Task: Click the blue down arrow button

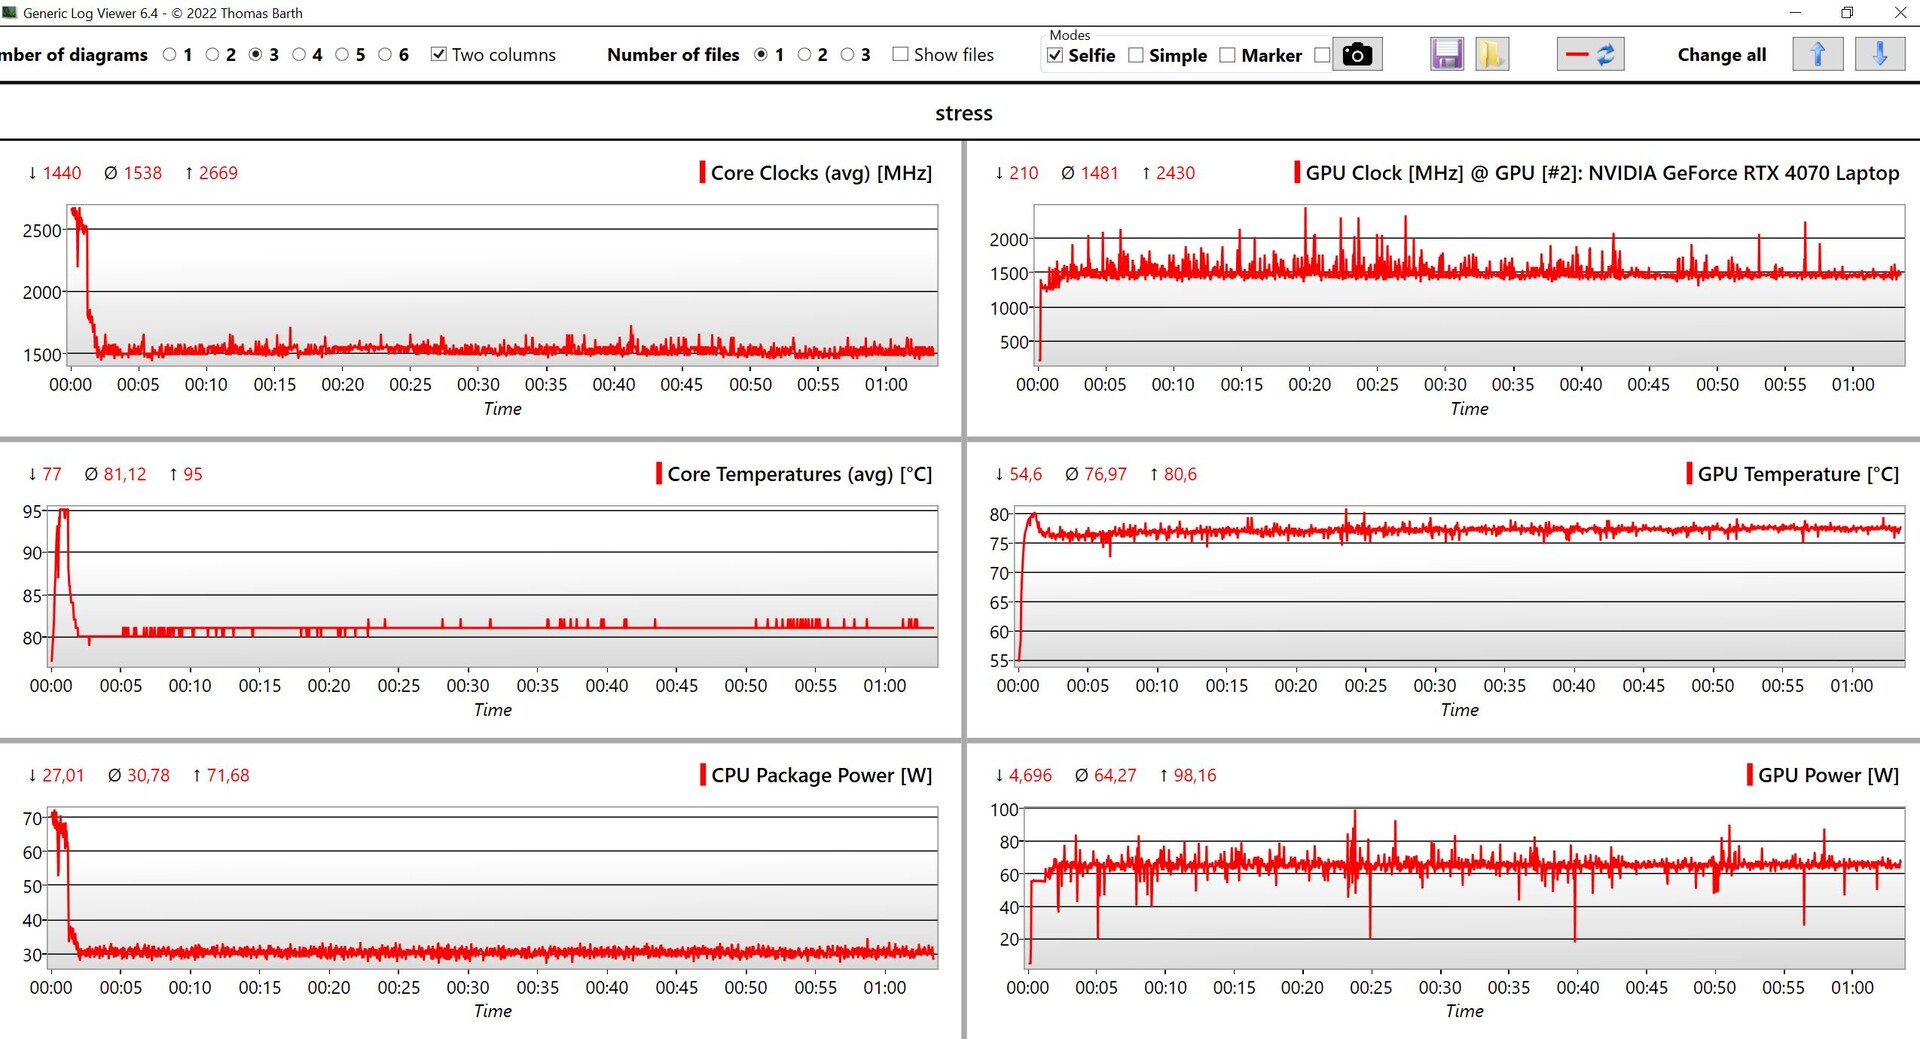Action: click(x=1879, y=55)
